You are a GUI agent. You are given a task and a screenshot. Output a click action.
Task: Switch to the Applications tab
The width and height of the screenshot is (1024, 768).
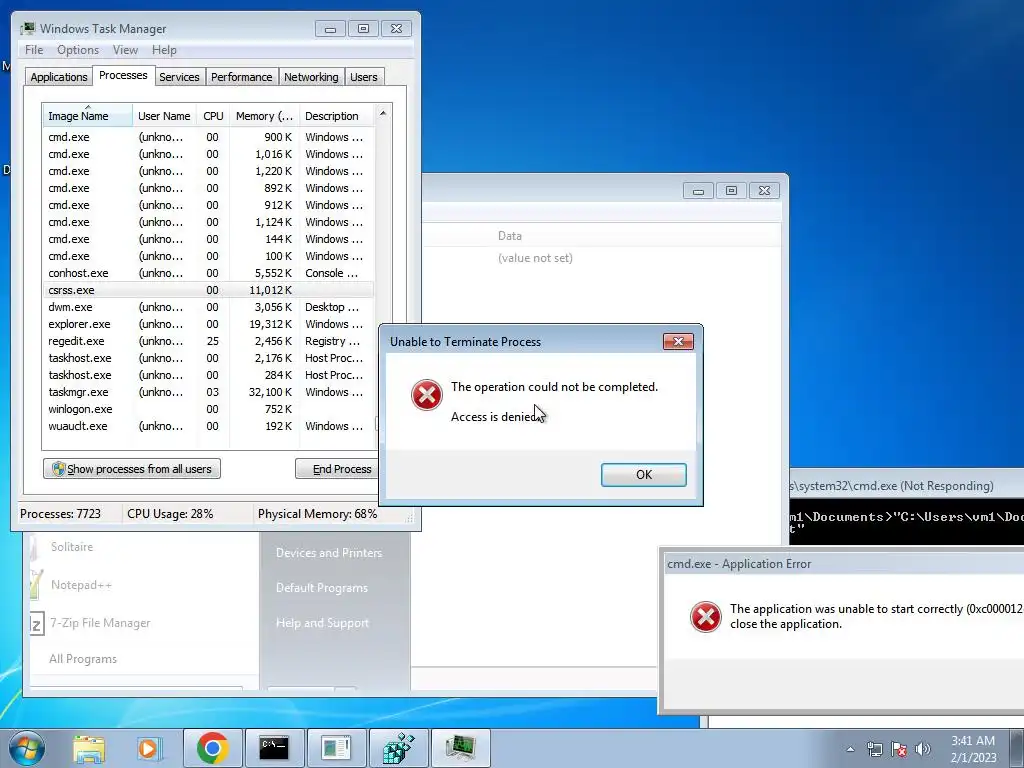click(59, 77)
